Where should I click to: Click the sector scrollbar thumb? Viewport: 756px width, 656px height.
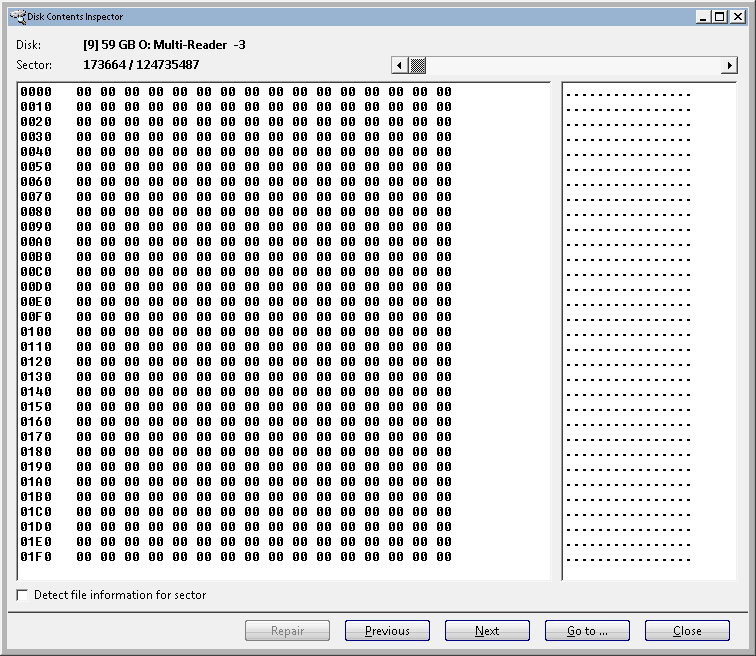pos(417,66)
